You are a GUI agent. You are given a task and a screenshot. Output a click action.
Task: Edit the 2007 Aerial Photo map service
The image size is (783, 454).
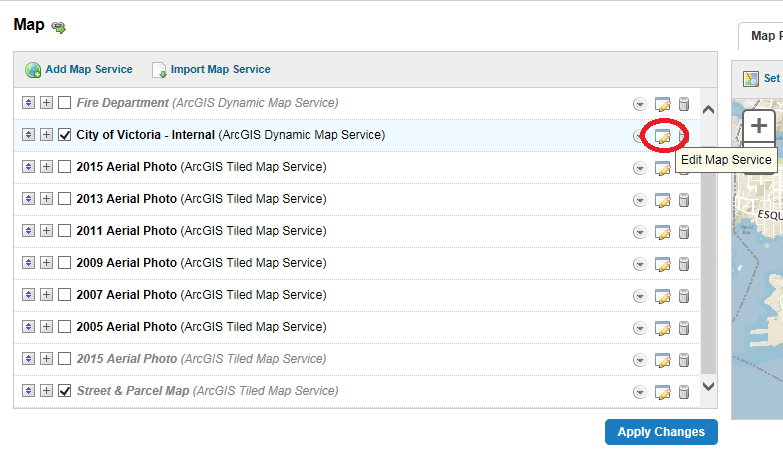click(662, 296)
